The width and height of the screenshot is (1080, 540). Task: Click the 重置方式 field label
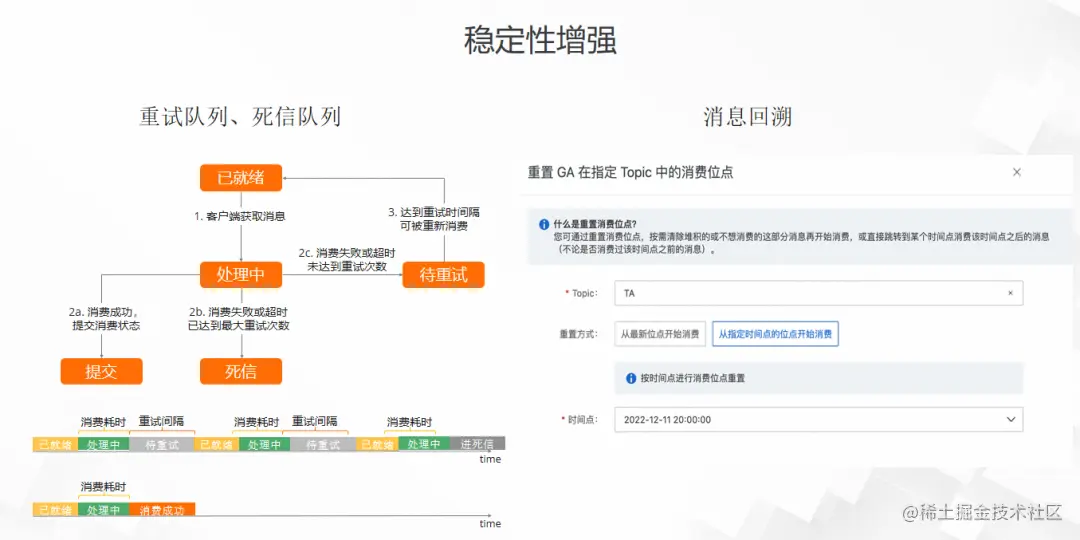tap(580, 334)
